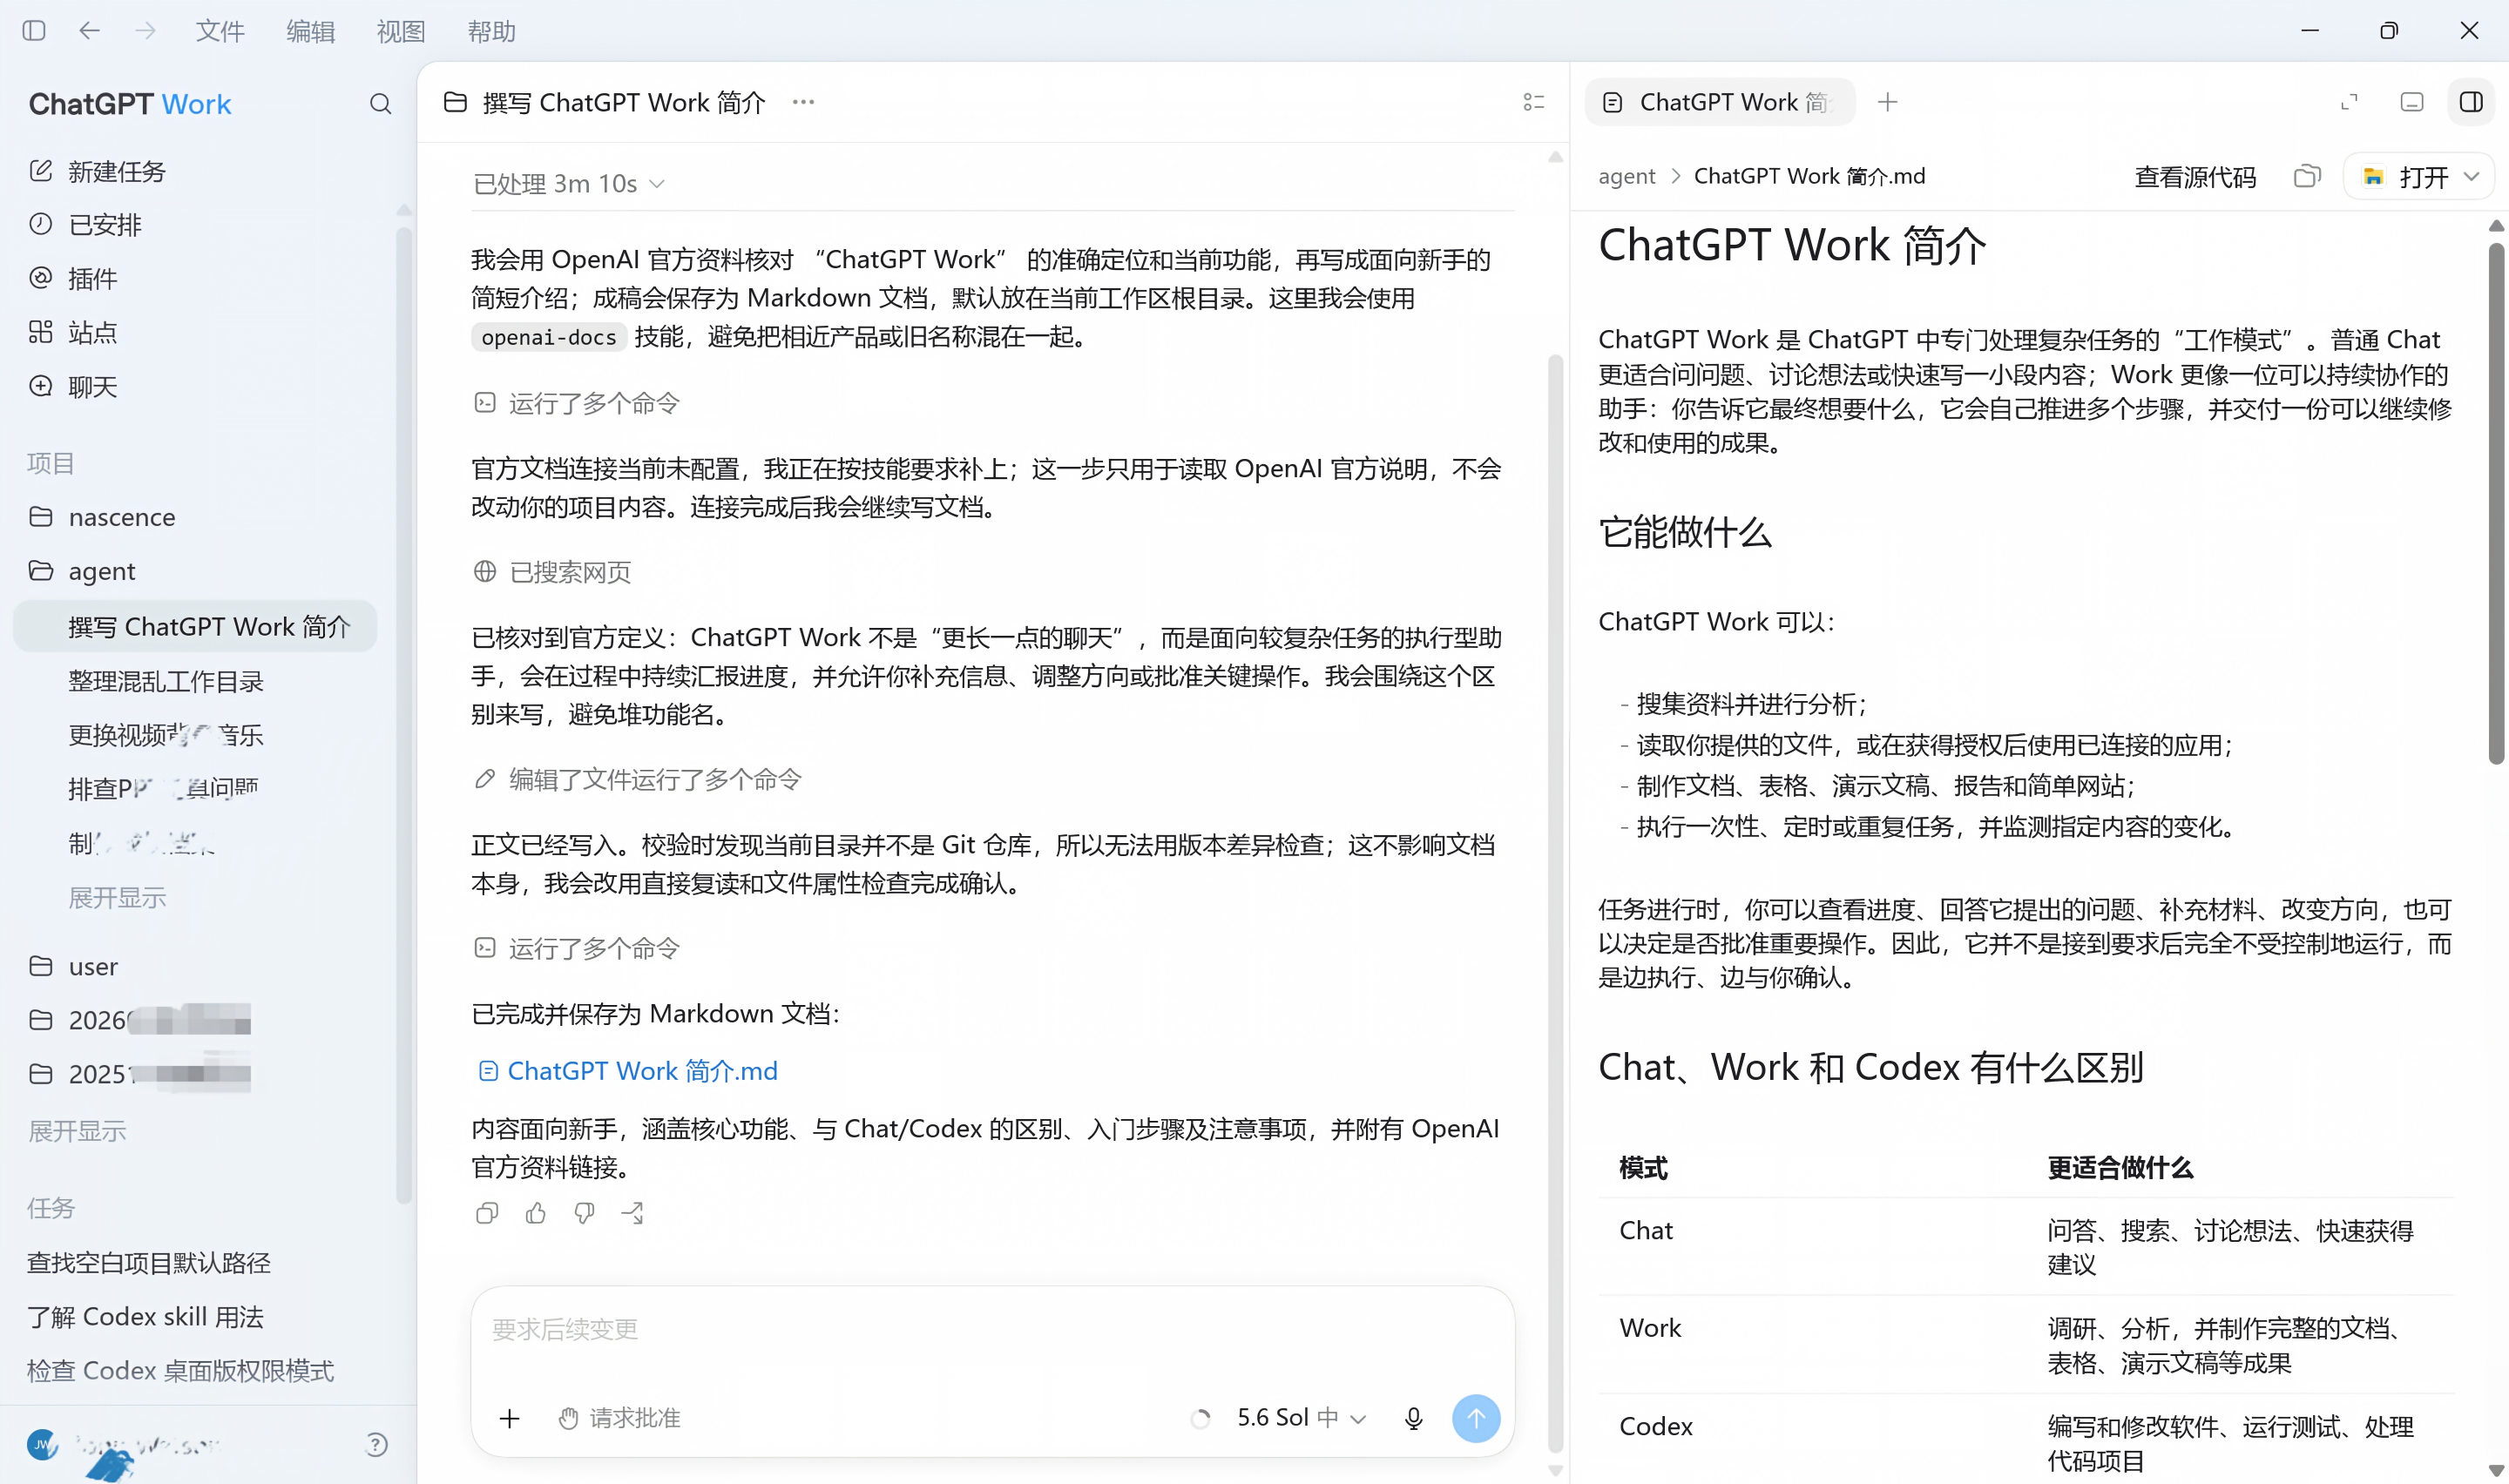Toggle the right side panel icon
The height and width of the screenshot is (1484, 2509).
tap(2471, 102)
